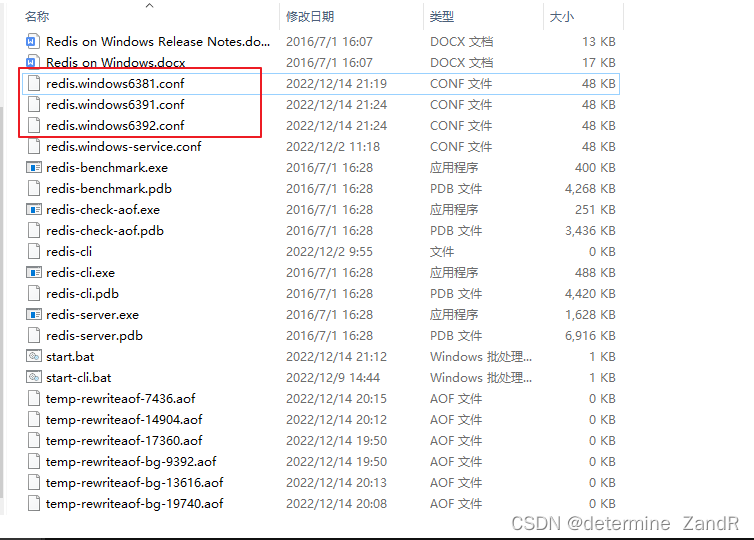Sort files by the 类型 column header
Image resolution: width=754 pixels, height=540 pixels.
pyautogui.click(x=441, y=17)
